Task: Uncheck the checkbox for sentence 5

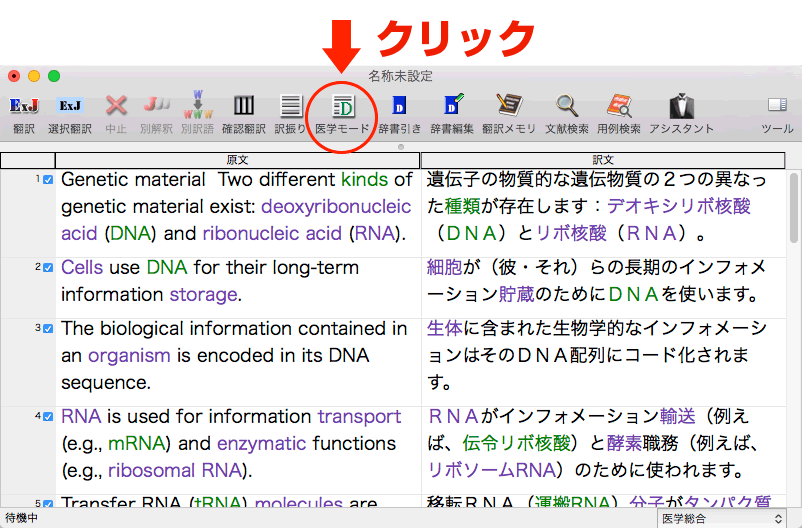Action: coord(48,504)
